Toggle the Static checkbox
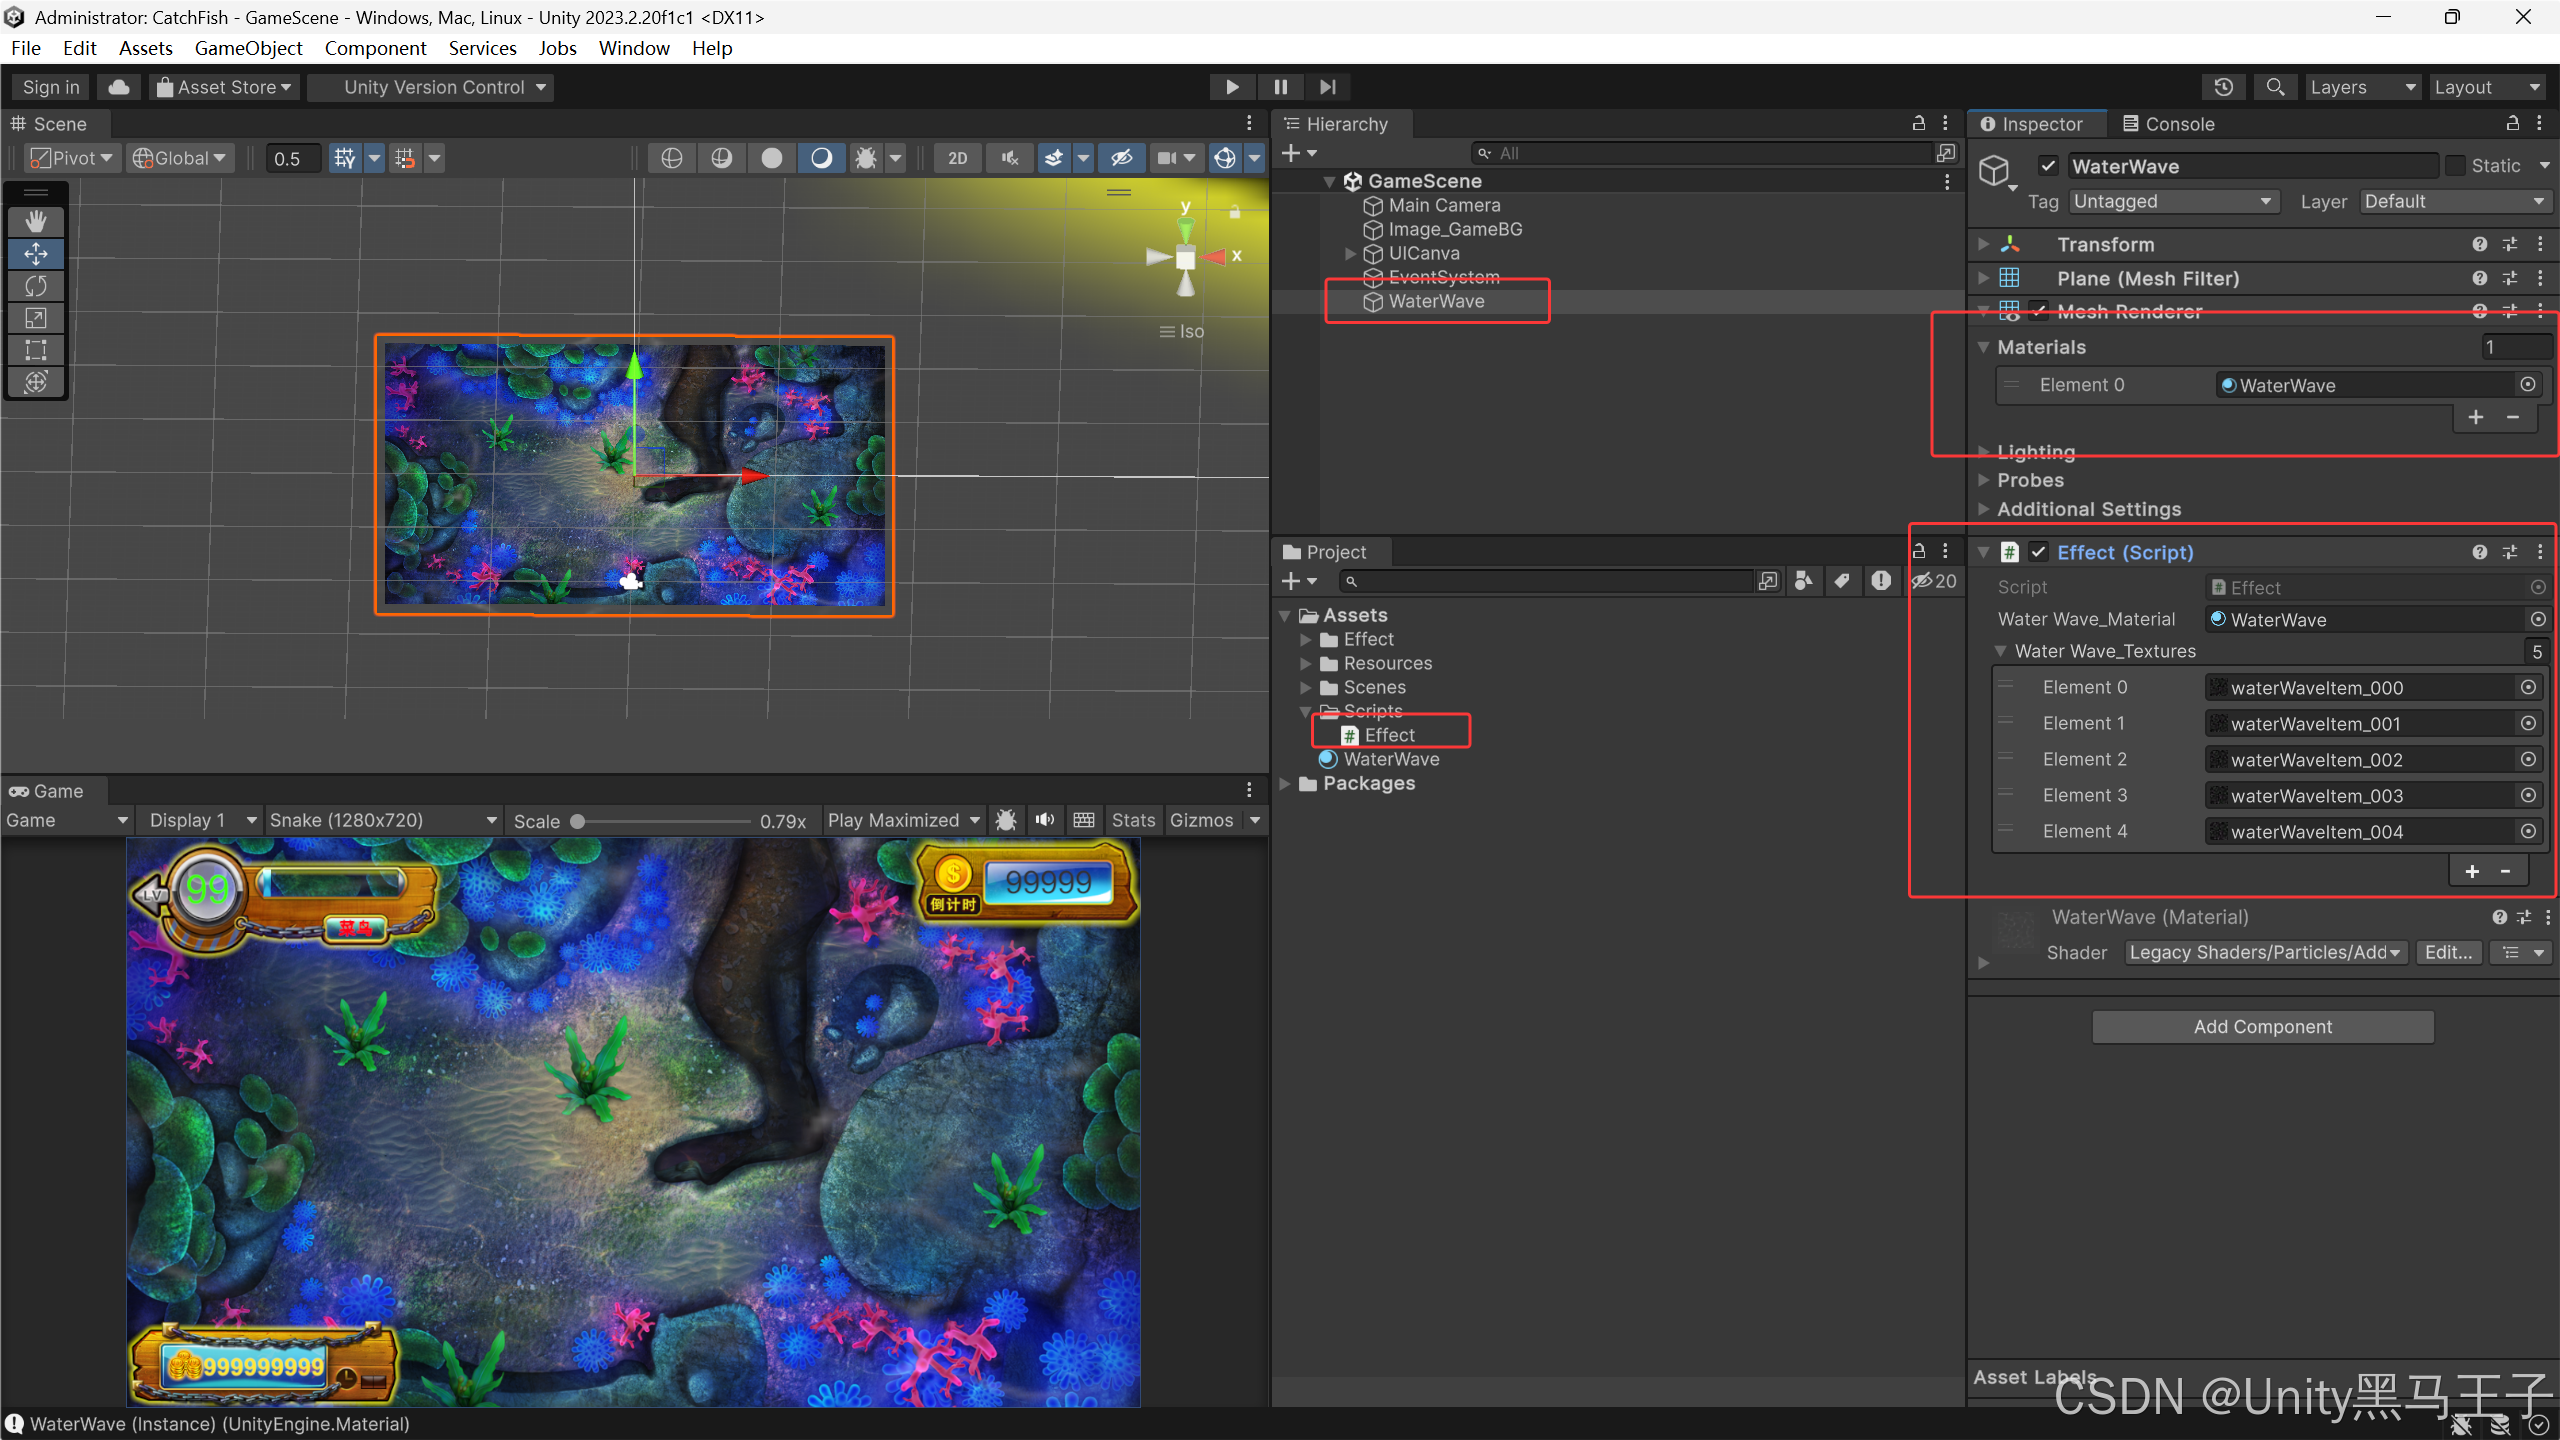 [x=2454, y=166]
